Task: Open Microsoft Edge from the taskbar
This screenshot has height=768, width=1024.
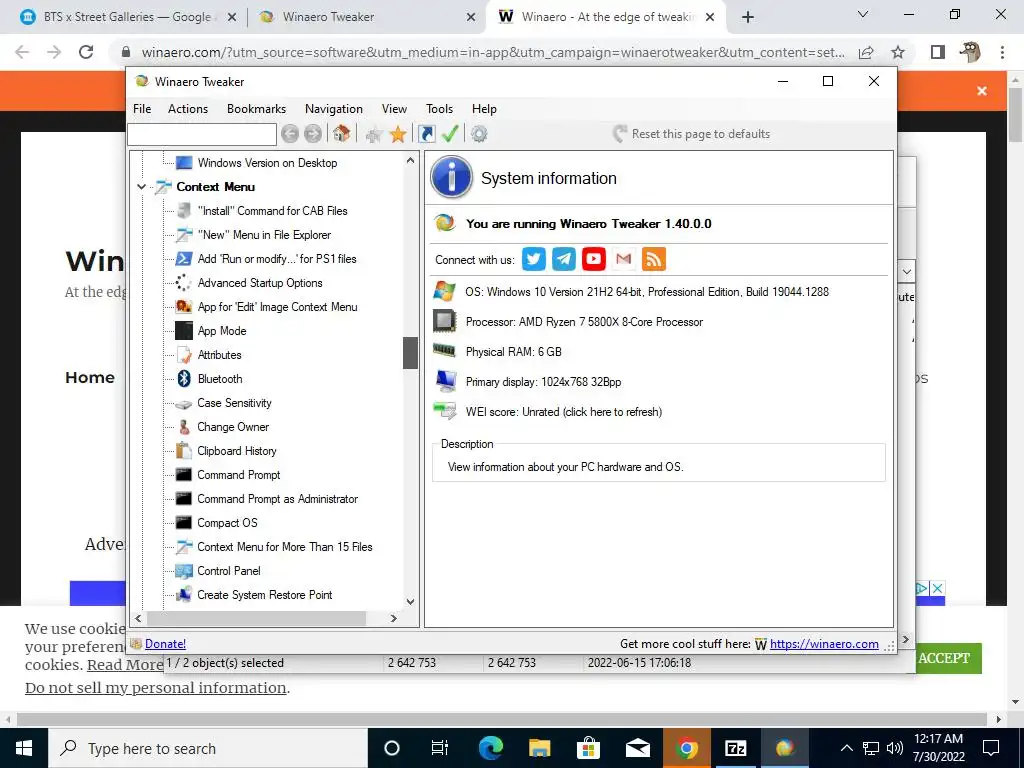Action: point(490,748)
